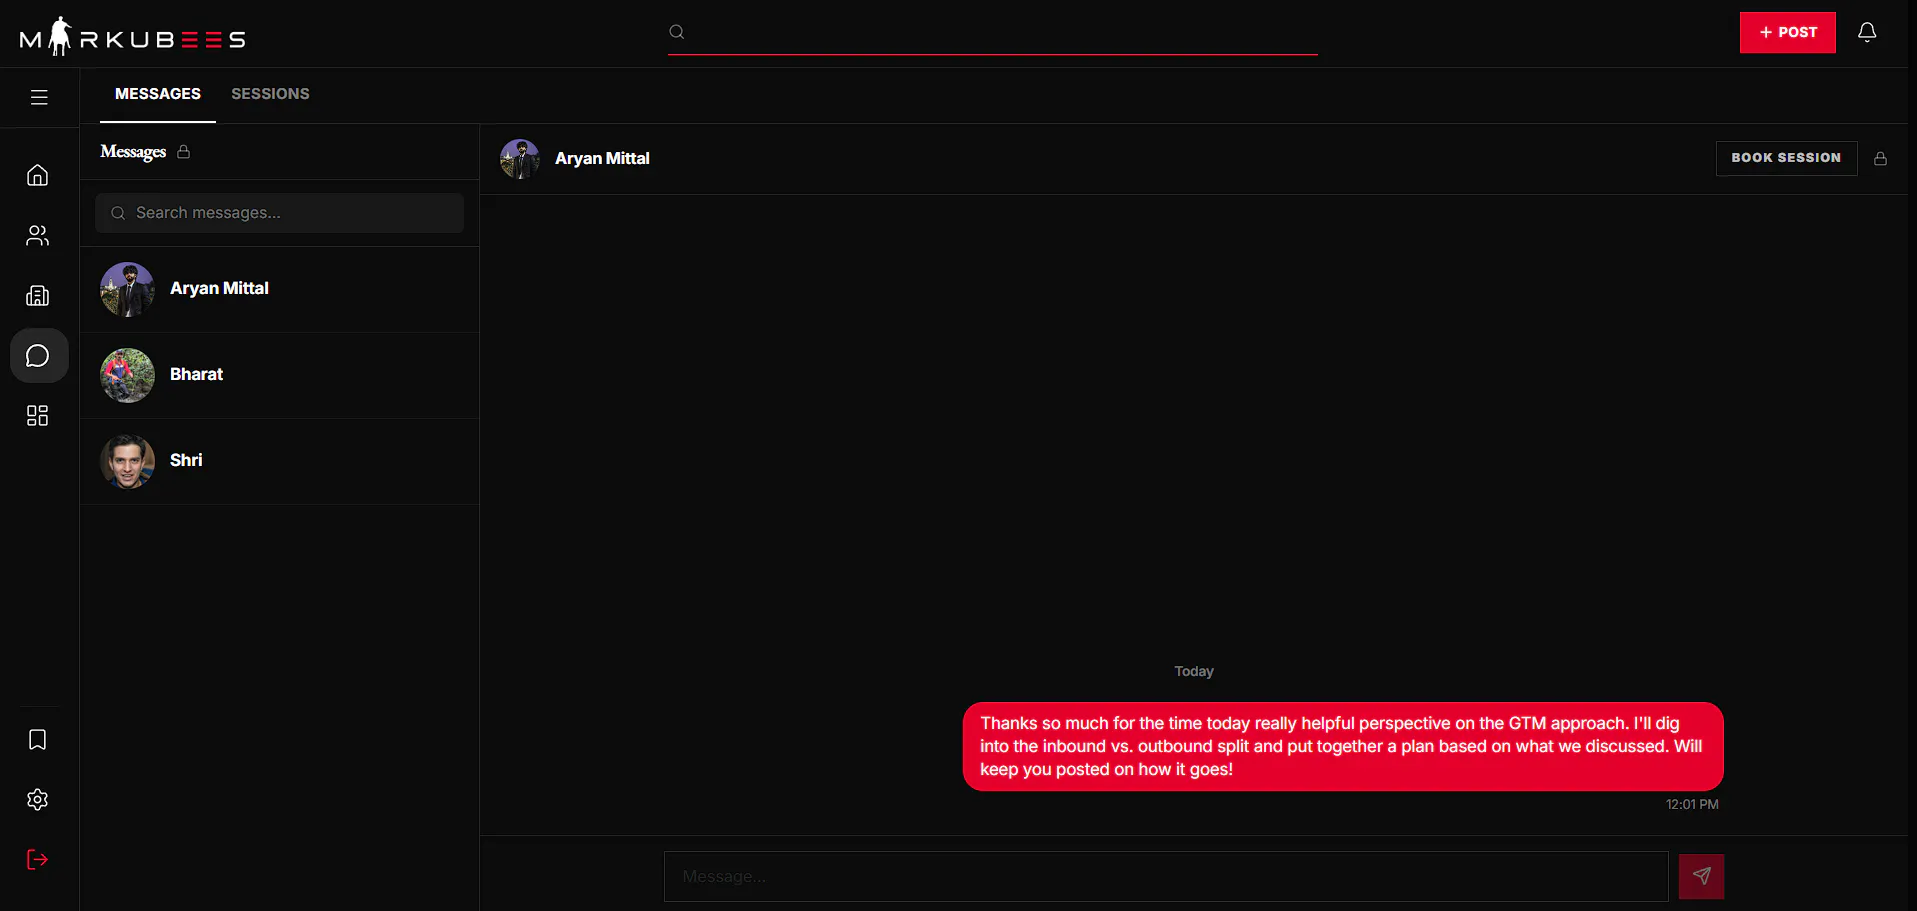1917x911 pixels.
Task: Click Aryan Mittal's avatar in the conversation list
Action: (x=127, y=289)
